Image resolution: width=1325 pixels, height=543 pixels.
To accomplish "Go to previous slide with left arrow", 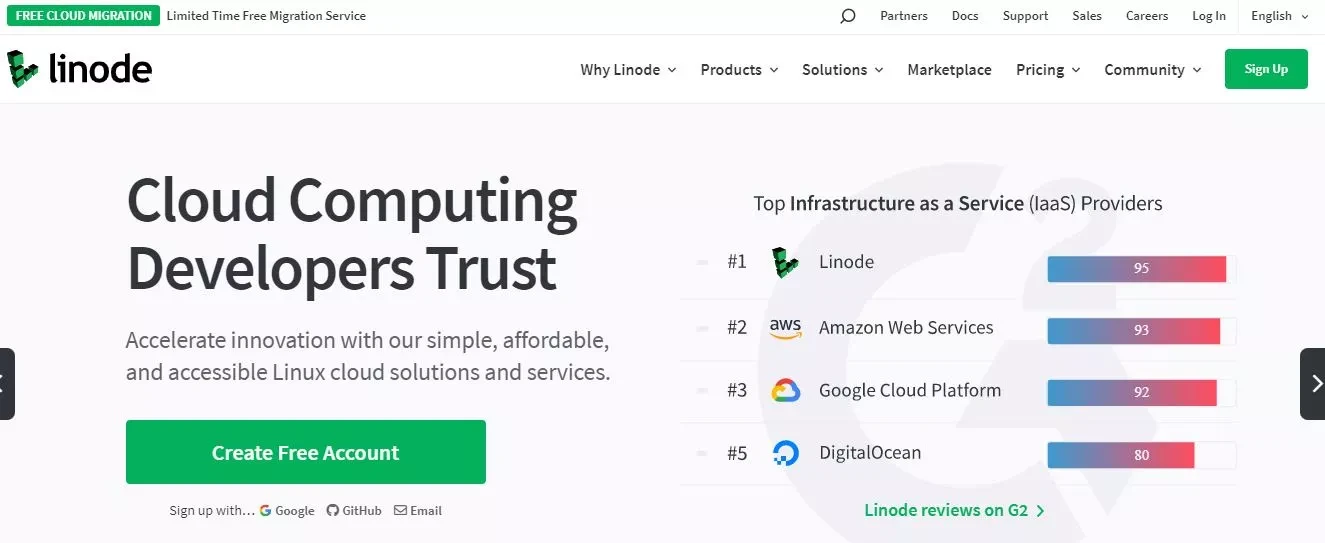I will (x=7, y=384).
